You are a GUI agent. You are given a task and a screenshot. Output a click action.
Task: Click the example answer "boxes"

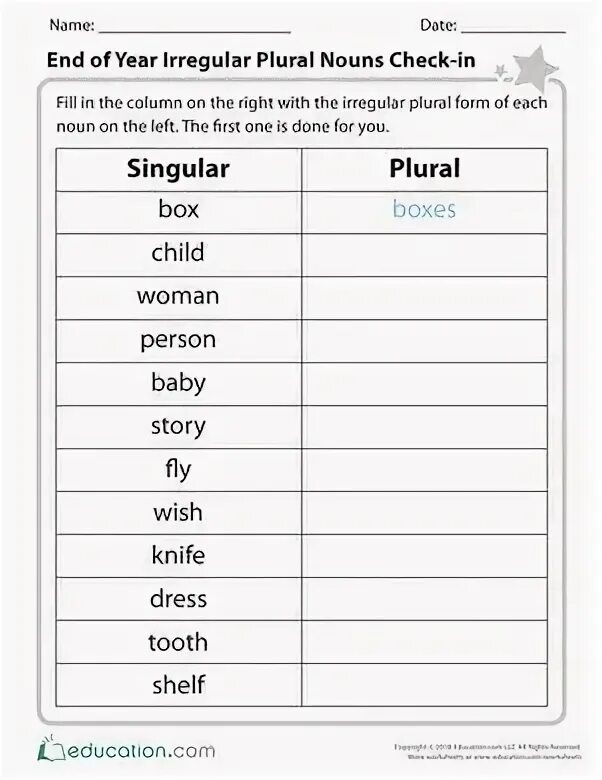click(424, 210)
